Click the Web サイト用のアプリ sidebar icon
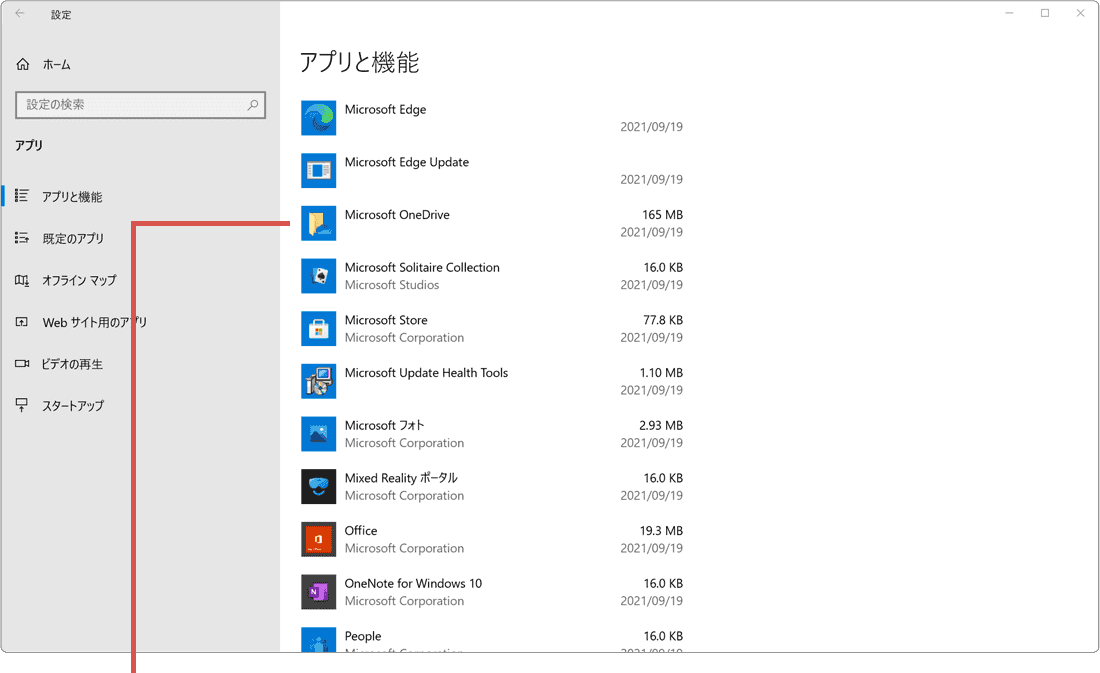Viewport: 1100px width, 673px height. pos(22,322)
